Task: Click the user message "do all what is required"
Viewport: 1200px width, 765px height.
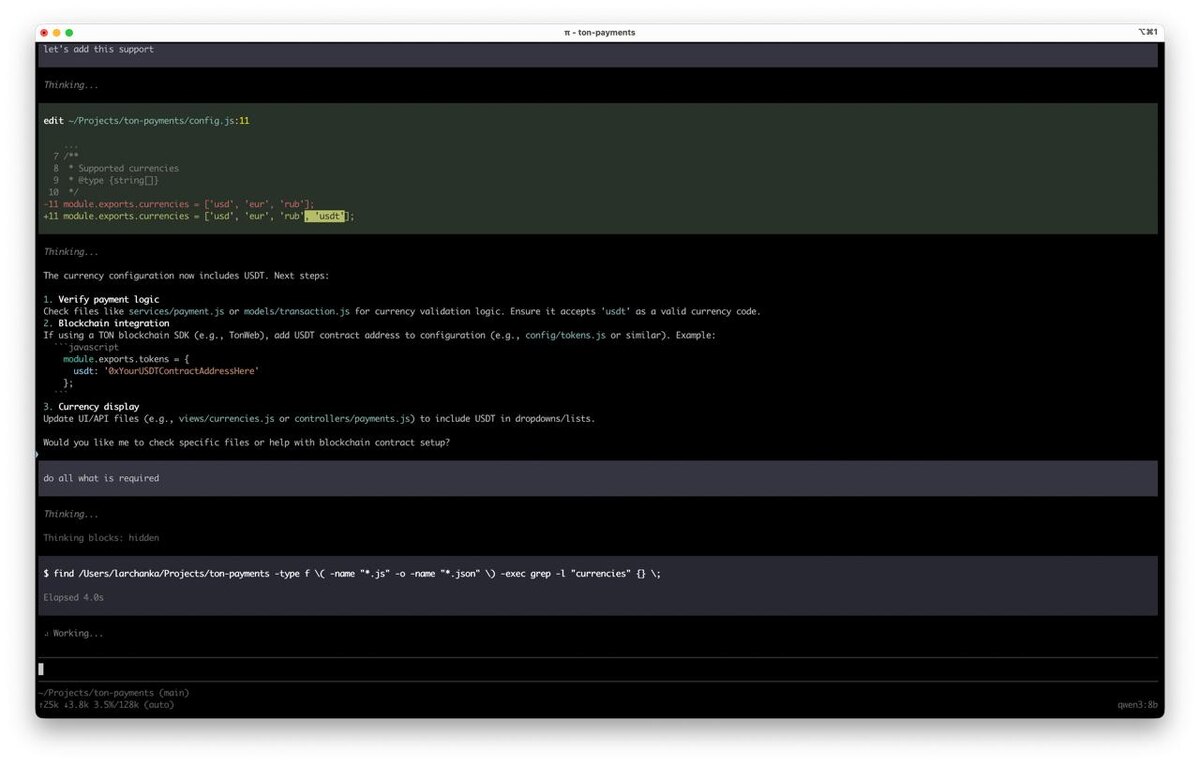Action: pos(101,478)
